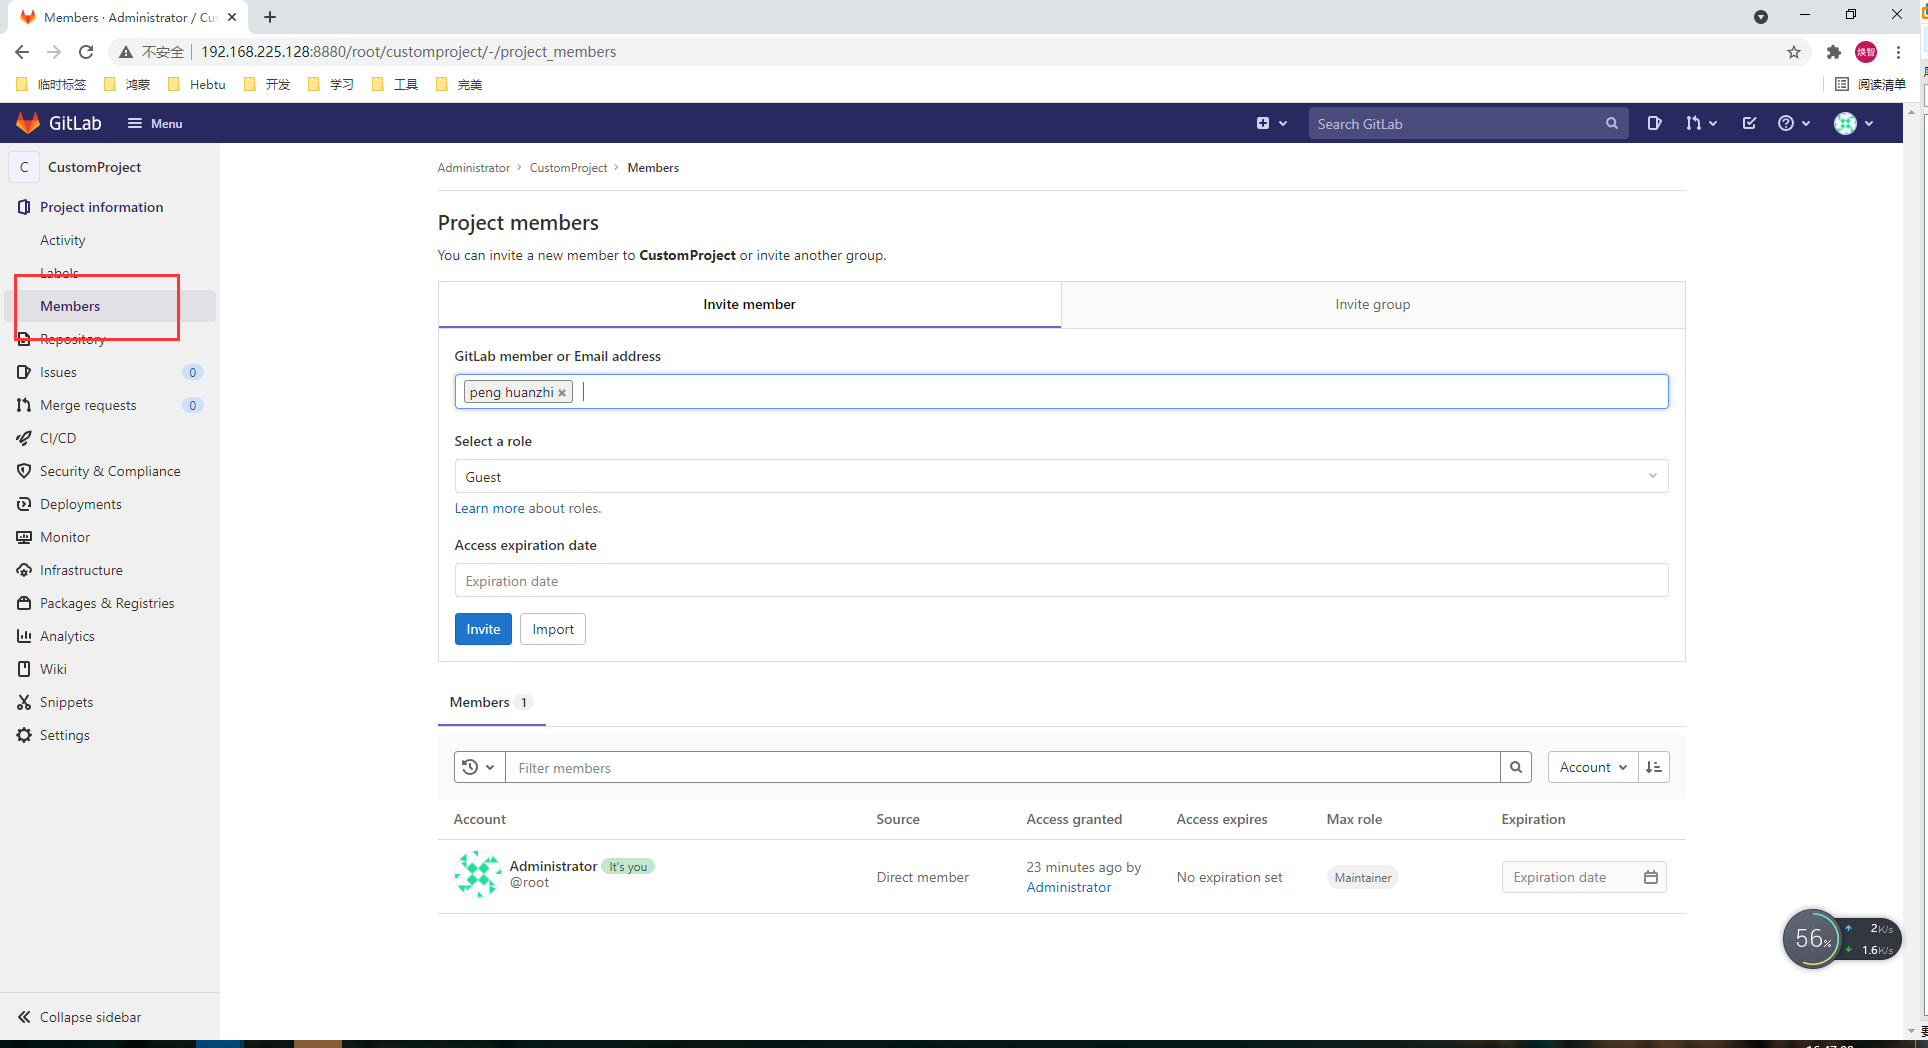
Task: Click the search magnifier in Filter members
Action: [x=1516, y=767]
